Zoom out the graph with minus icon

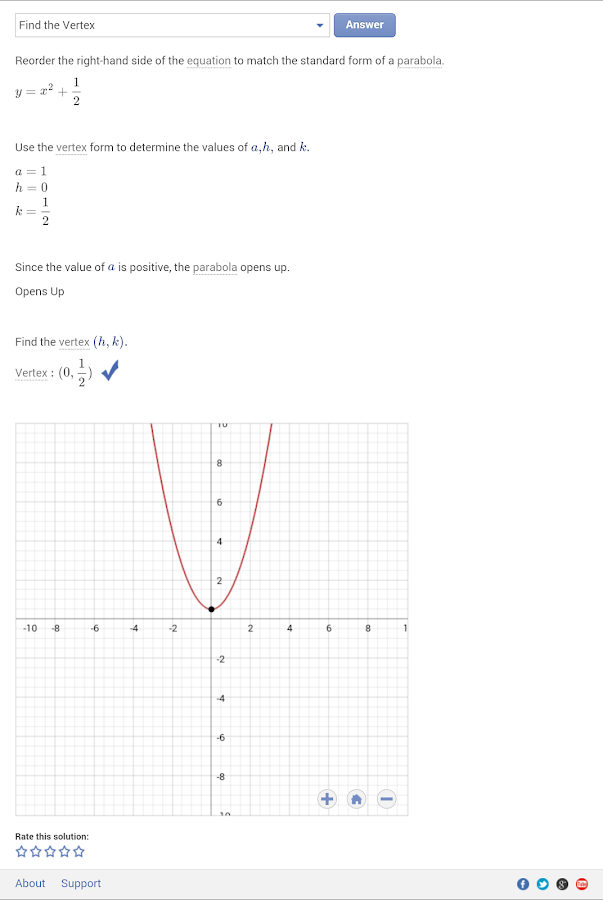(x=387, y=798)
